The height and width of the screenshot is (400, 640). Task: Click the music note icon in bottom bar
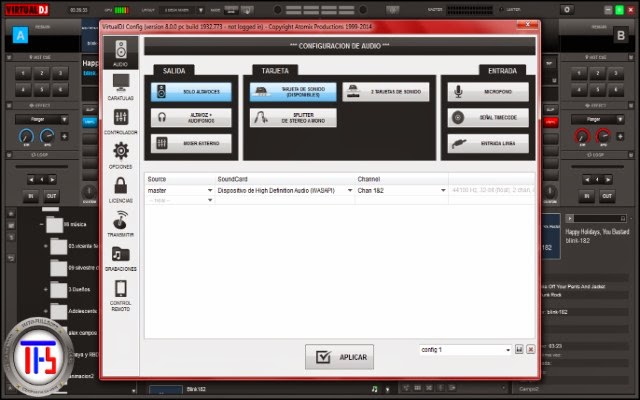pyautogui.click(x=374, y=389)
